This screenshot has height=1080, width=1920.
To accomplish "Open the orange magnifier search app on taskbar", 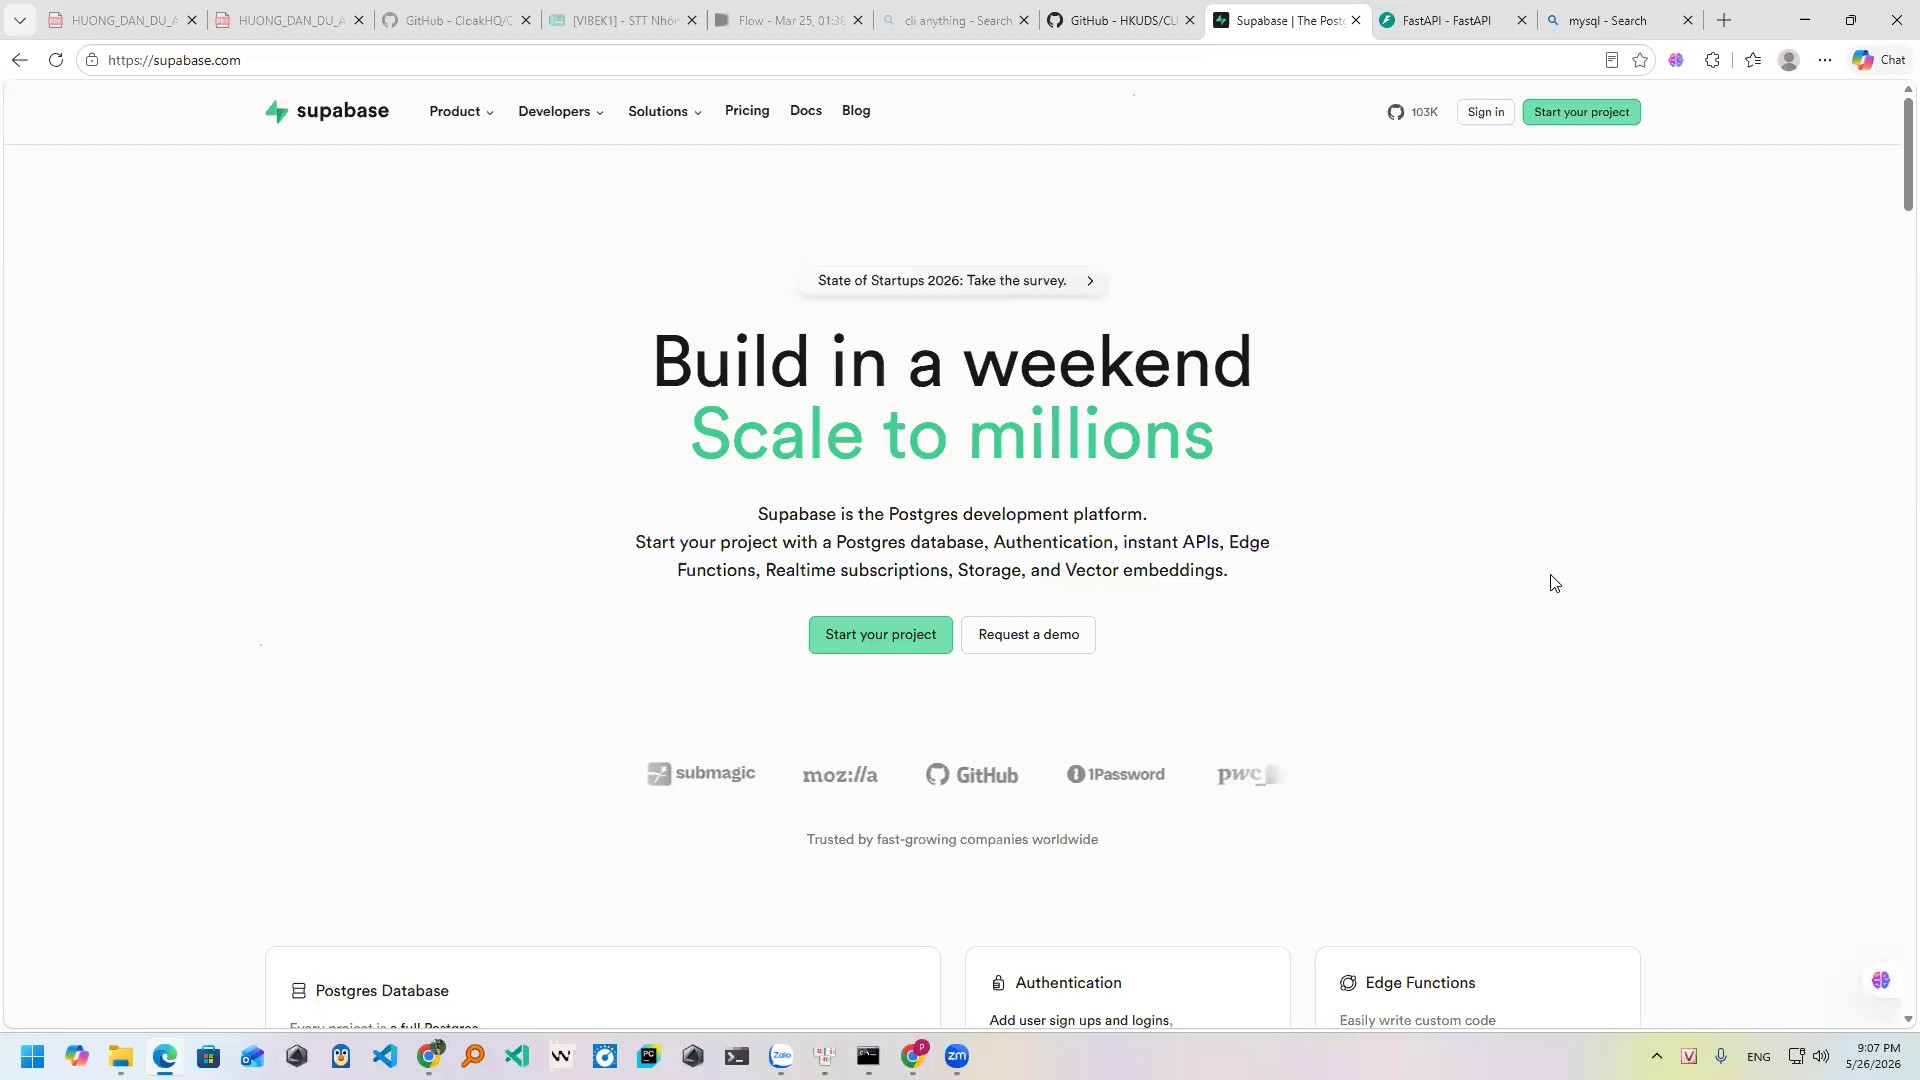I will click(473, 1056).
